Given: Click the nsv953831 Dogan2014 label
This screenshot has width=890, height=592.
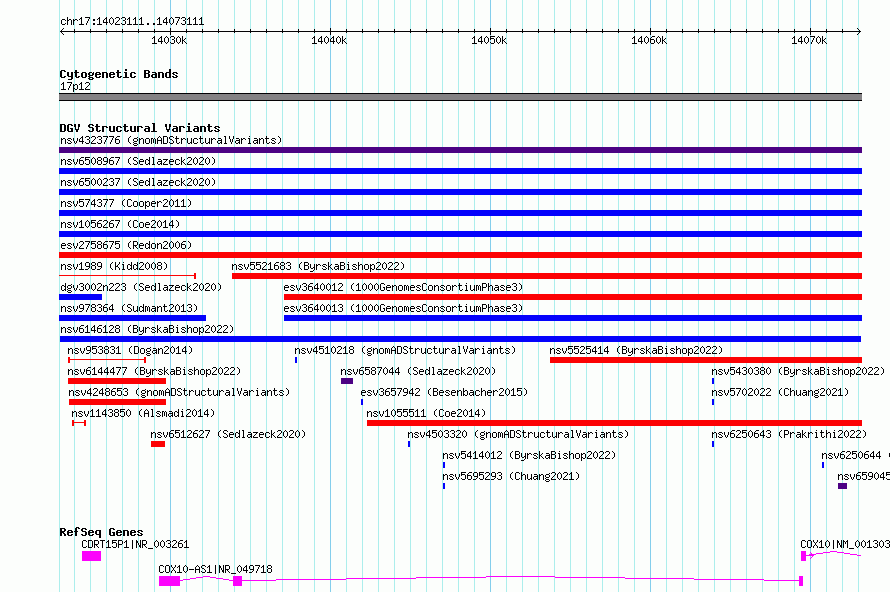Looking at the screenshot, I should (130, 350).
